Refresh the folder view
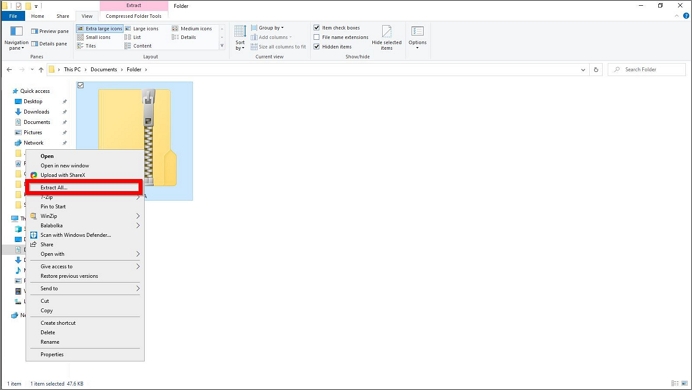The image size is (692, 390). click(x=596, y=70)
